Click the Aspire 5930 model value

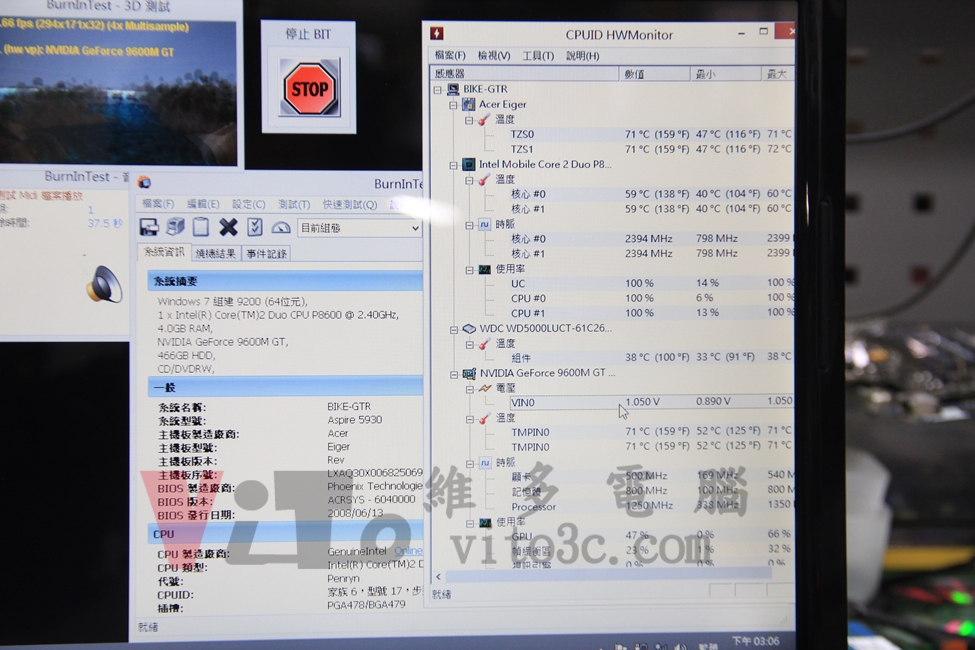[x=354, y=420]
